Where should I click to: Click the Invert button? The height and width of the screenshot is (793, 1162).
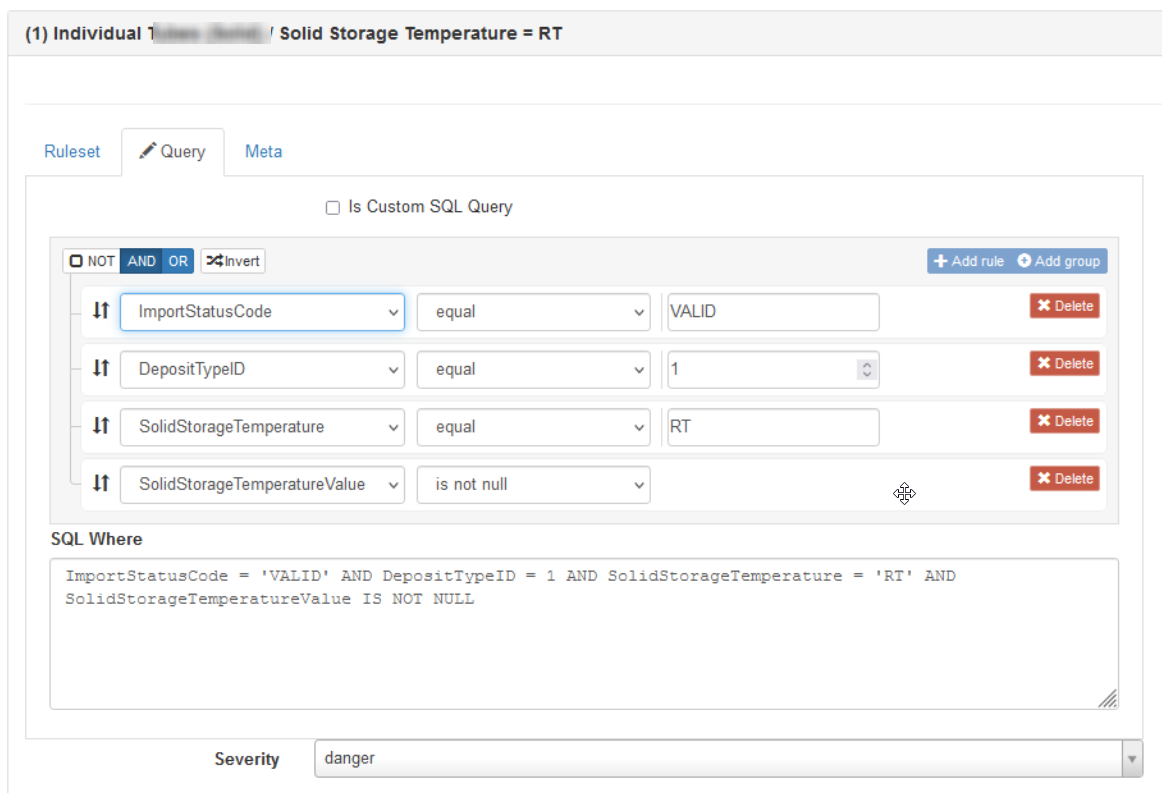tap(233, 261)
